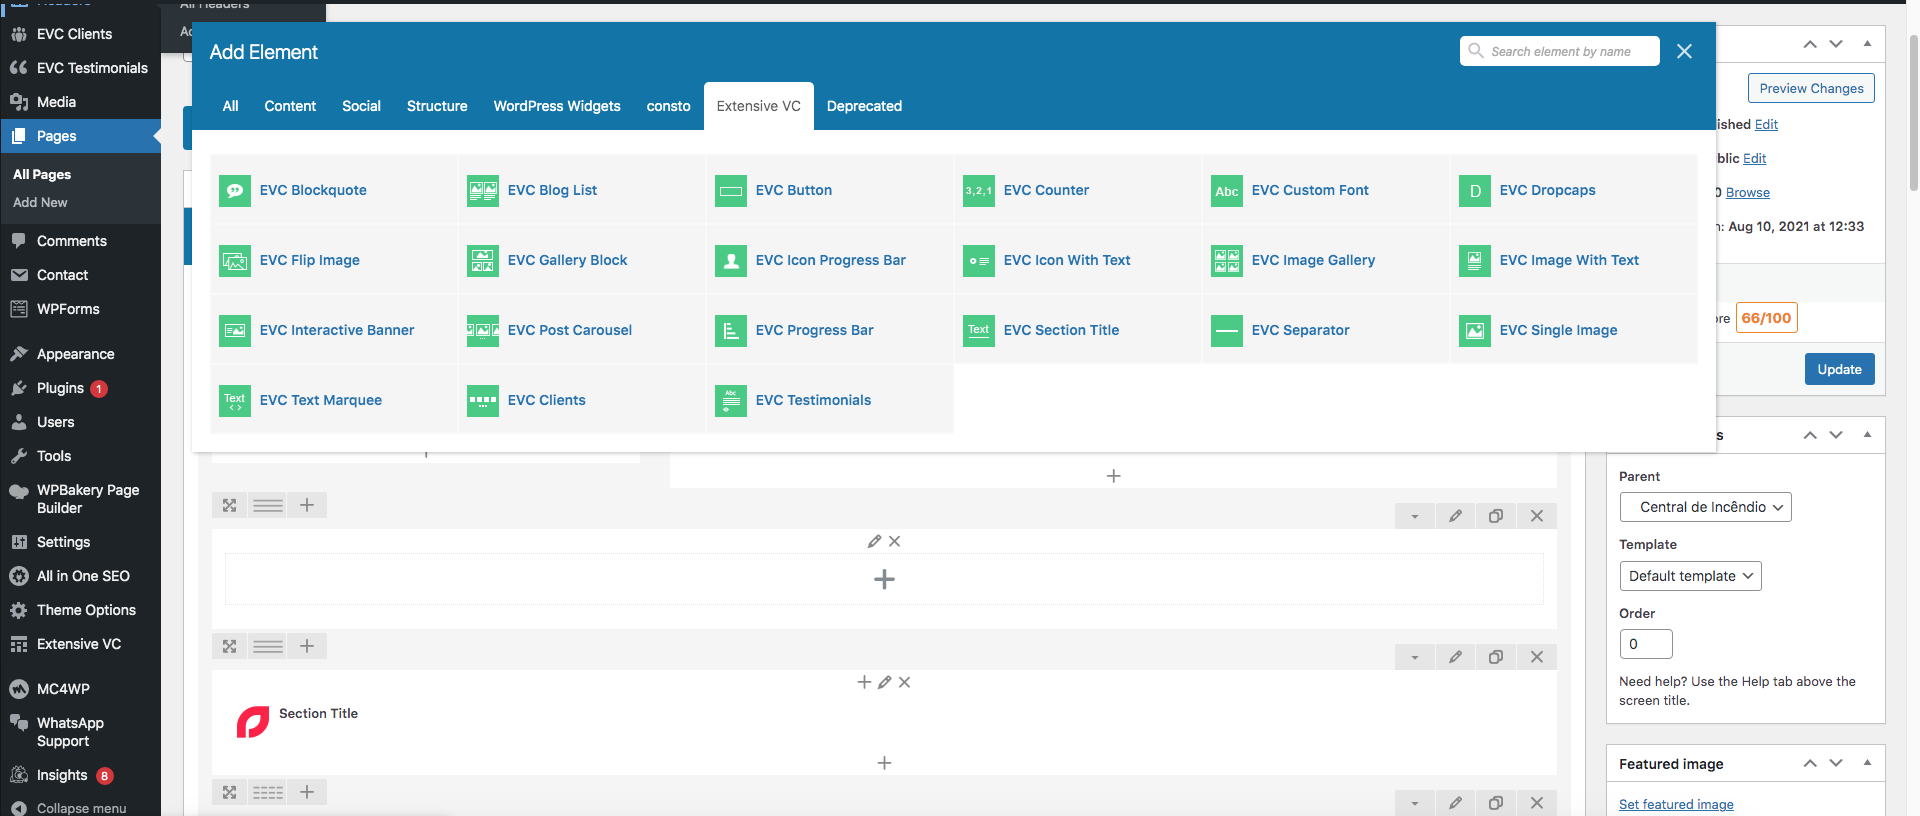This screenshot has height=816, width=1920.
Task: Insert the EVC Icon With Text element
Action: [1078, 260]
